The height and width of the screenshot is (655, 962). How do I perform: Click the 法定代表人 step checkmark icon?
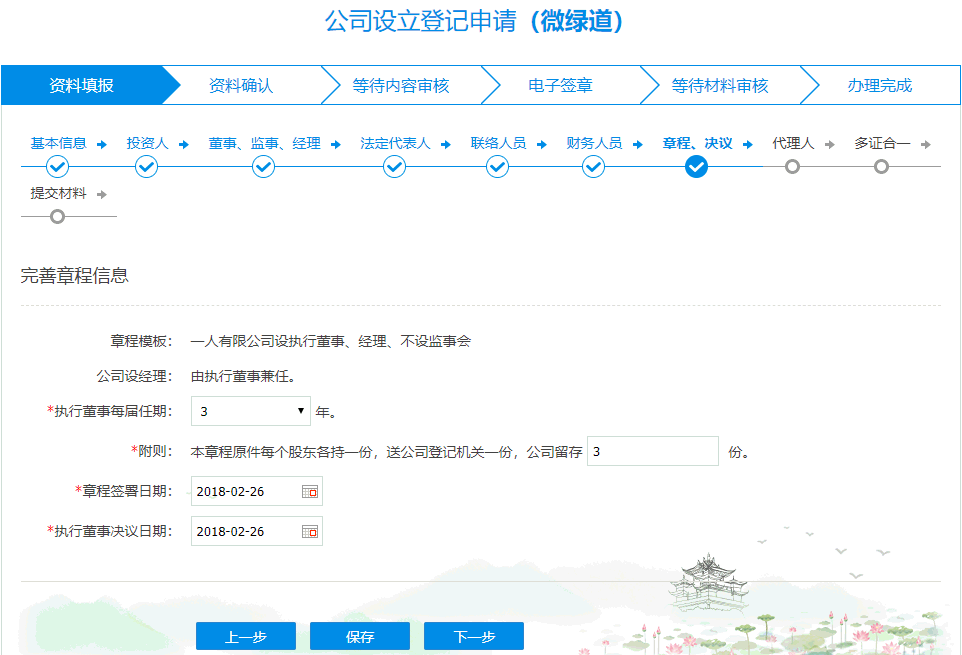(x=393, y=167)
